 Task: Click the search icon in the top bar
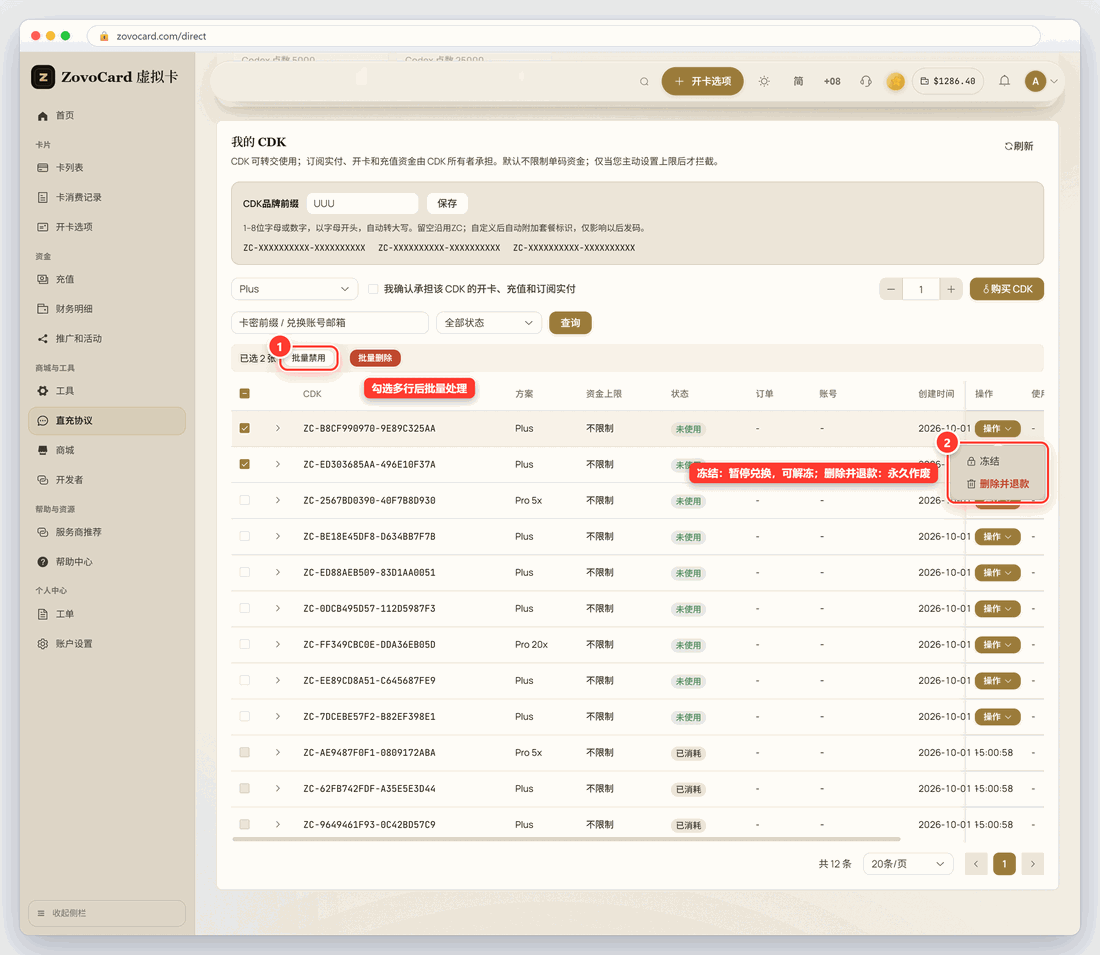click(x=644, y=81)
